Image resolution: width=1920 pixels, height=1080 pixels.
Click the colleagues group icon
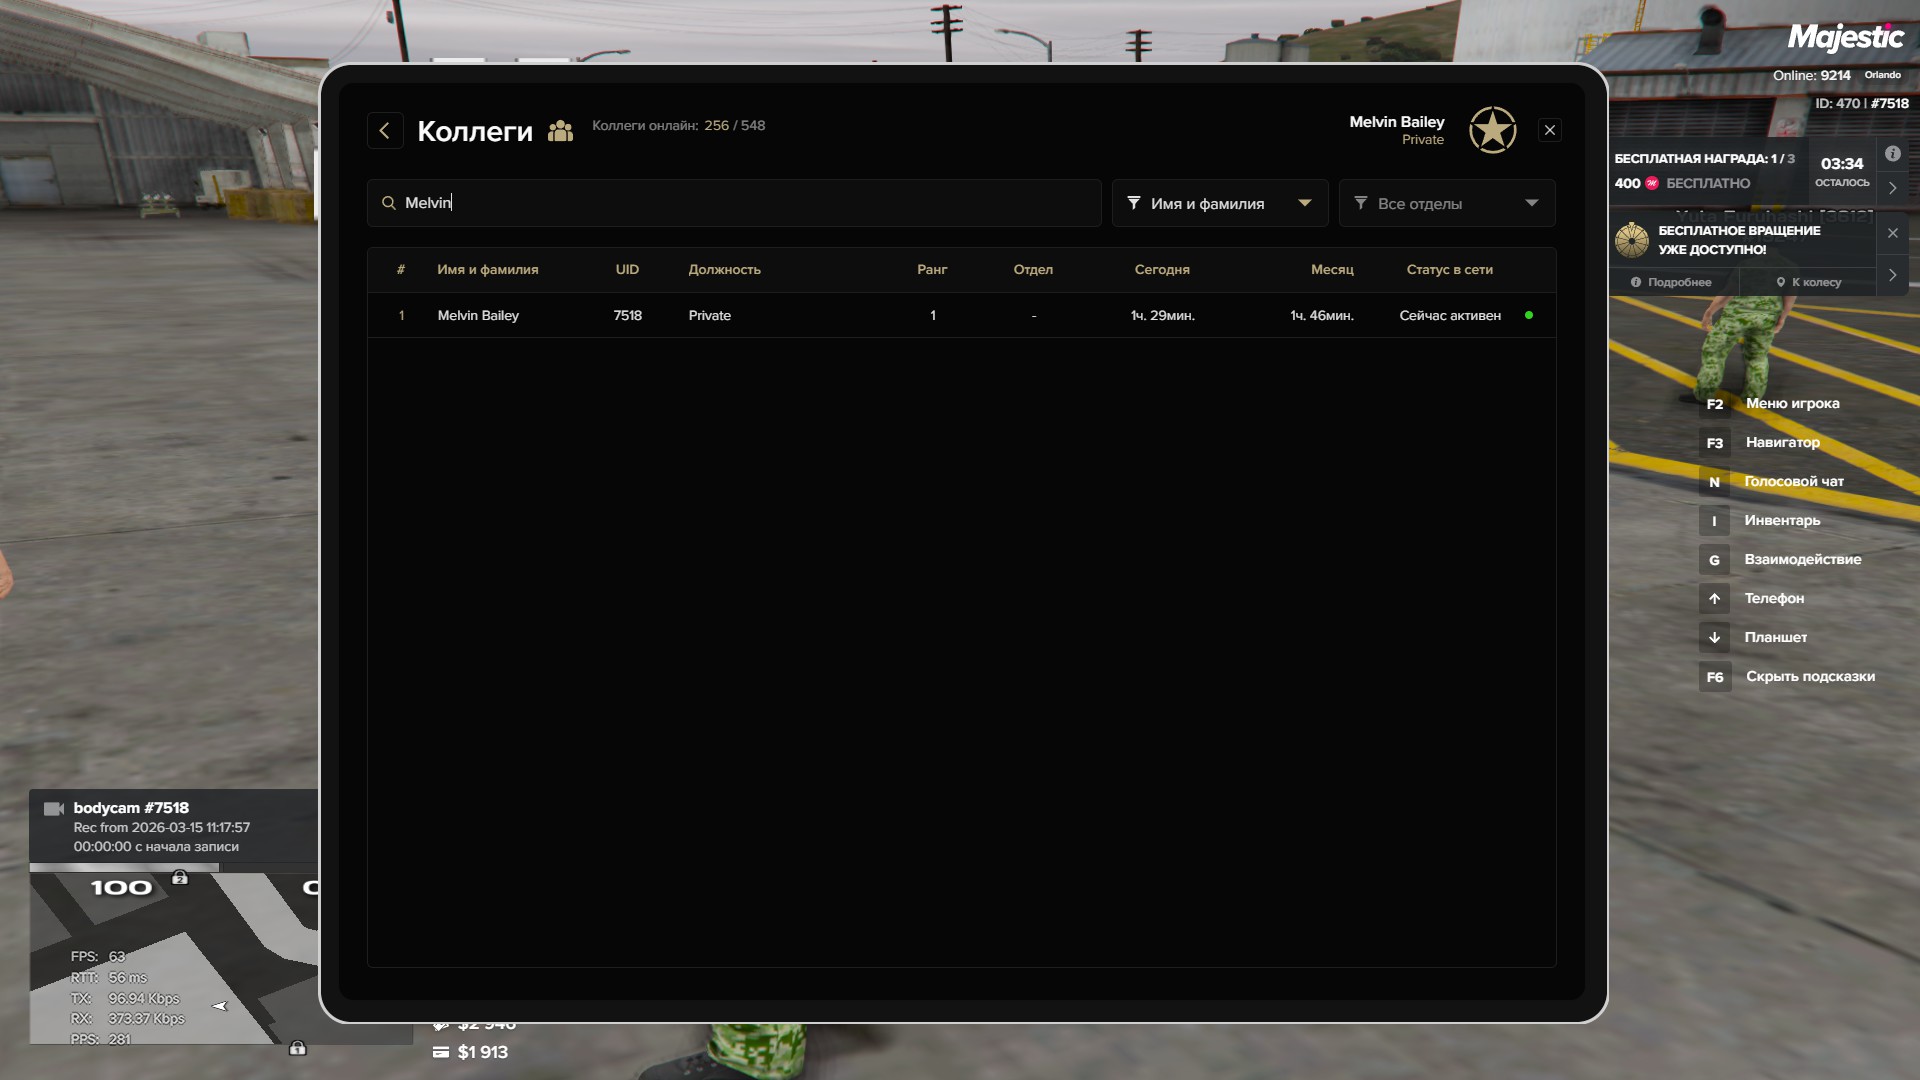tap(561, 131)
